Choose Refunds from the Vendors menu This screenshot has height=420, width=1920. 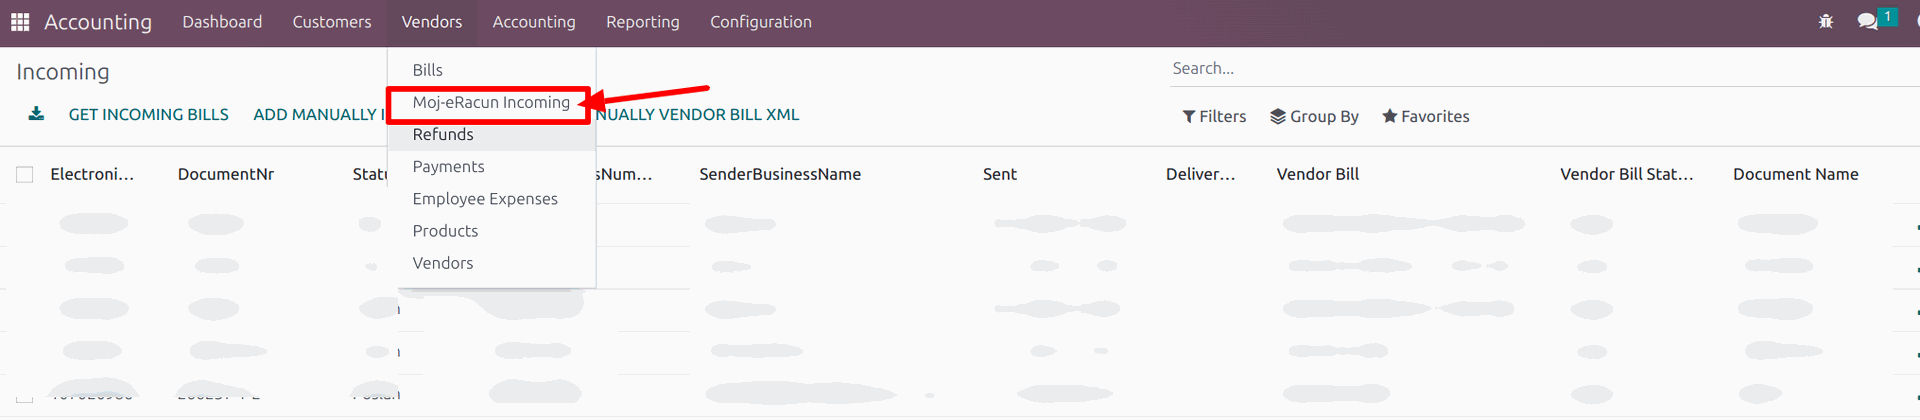pos(443,135)
